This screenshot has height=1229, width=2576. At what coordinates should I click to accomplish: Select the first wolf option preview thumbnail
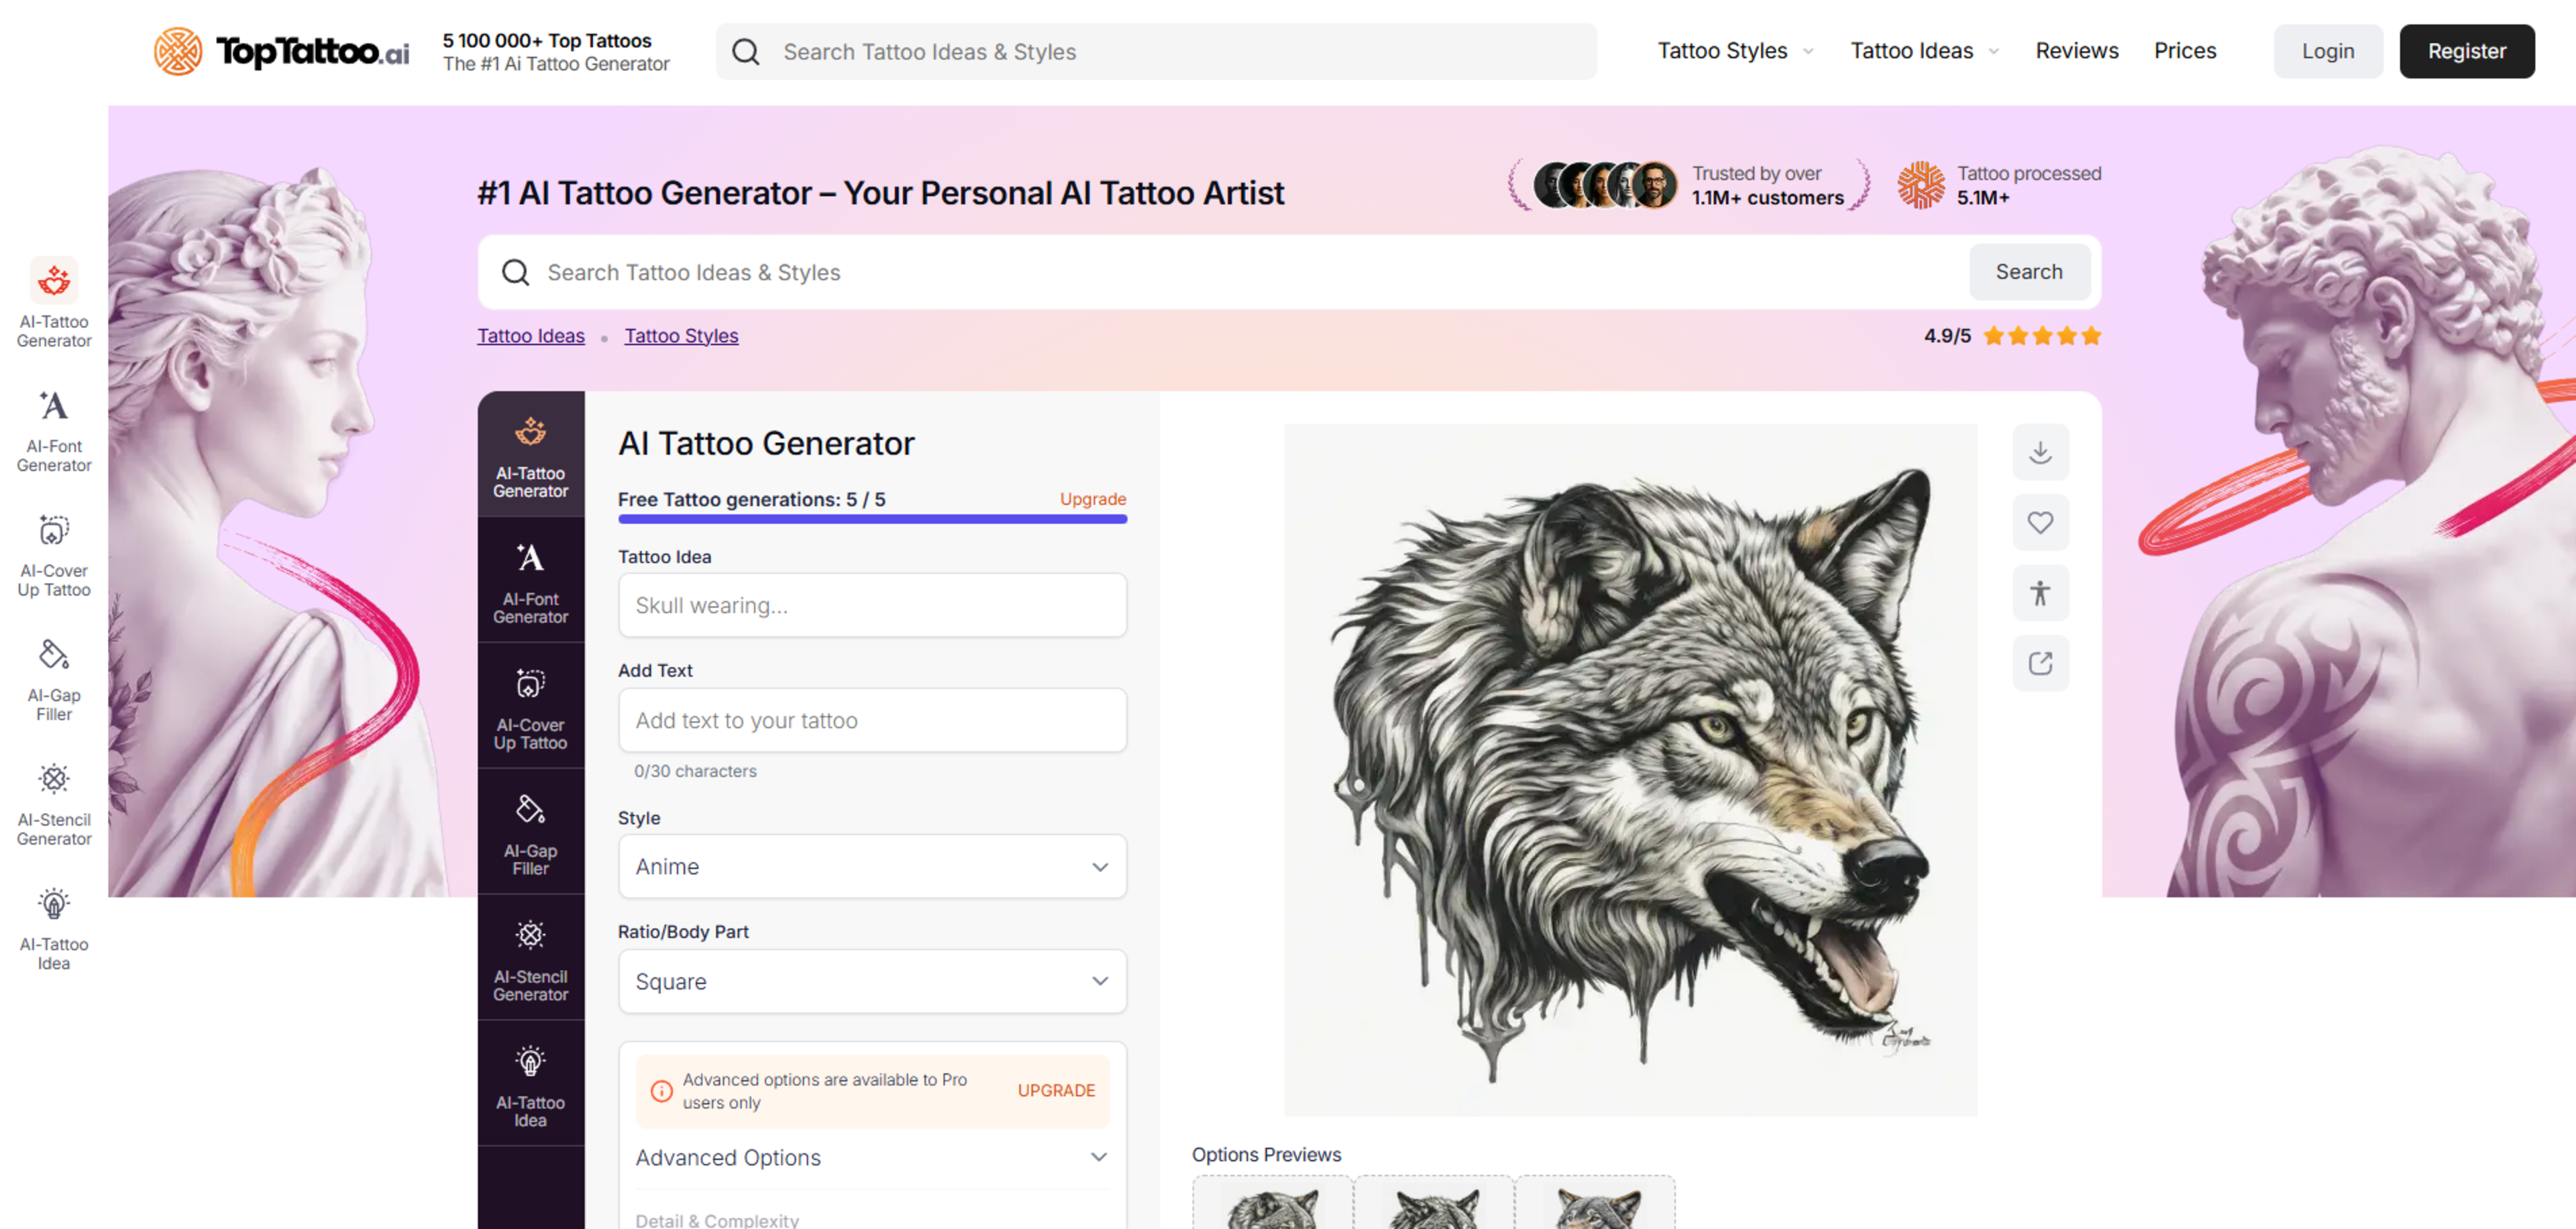[x=1272, y=1203]
